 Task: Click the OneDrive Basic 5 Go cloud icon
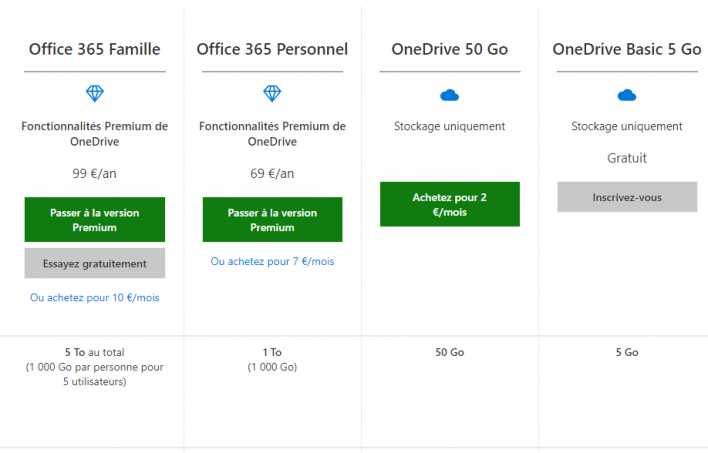point(627,95)
